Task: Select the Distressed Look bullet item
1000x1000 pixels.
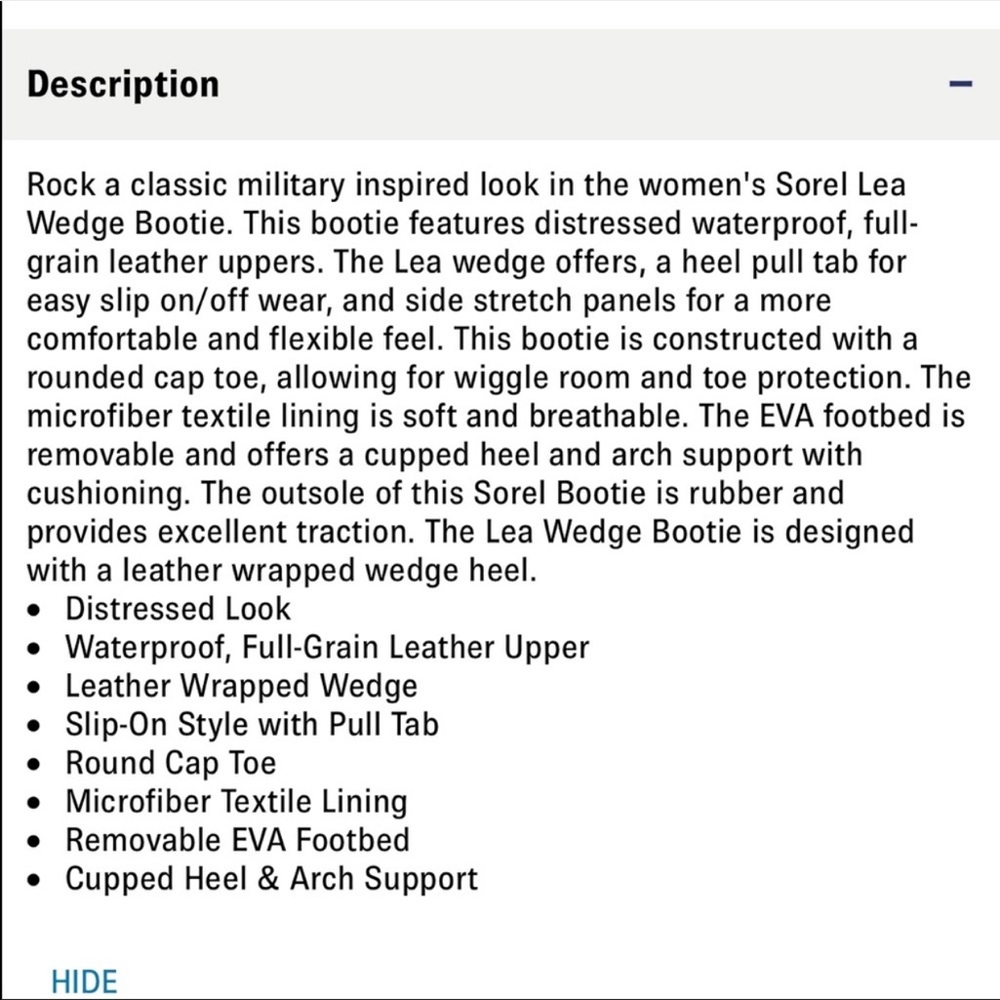Action: coord(178,608)
